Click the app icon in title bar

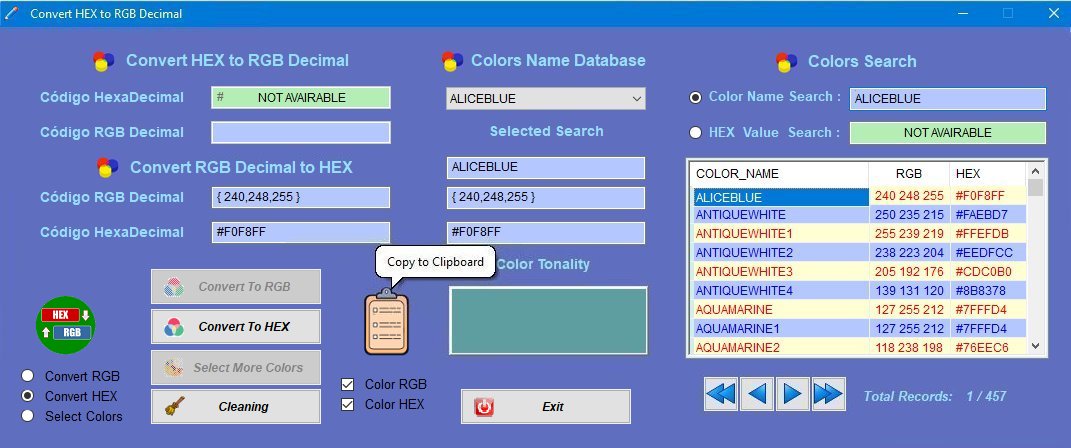point(12,13)
